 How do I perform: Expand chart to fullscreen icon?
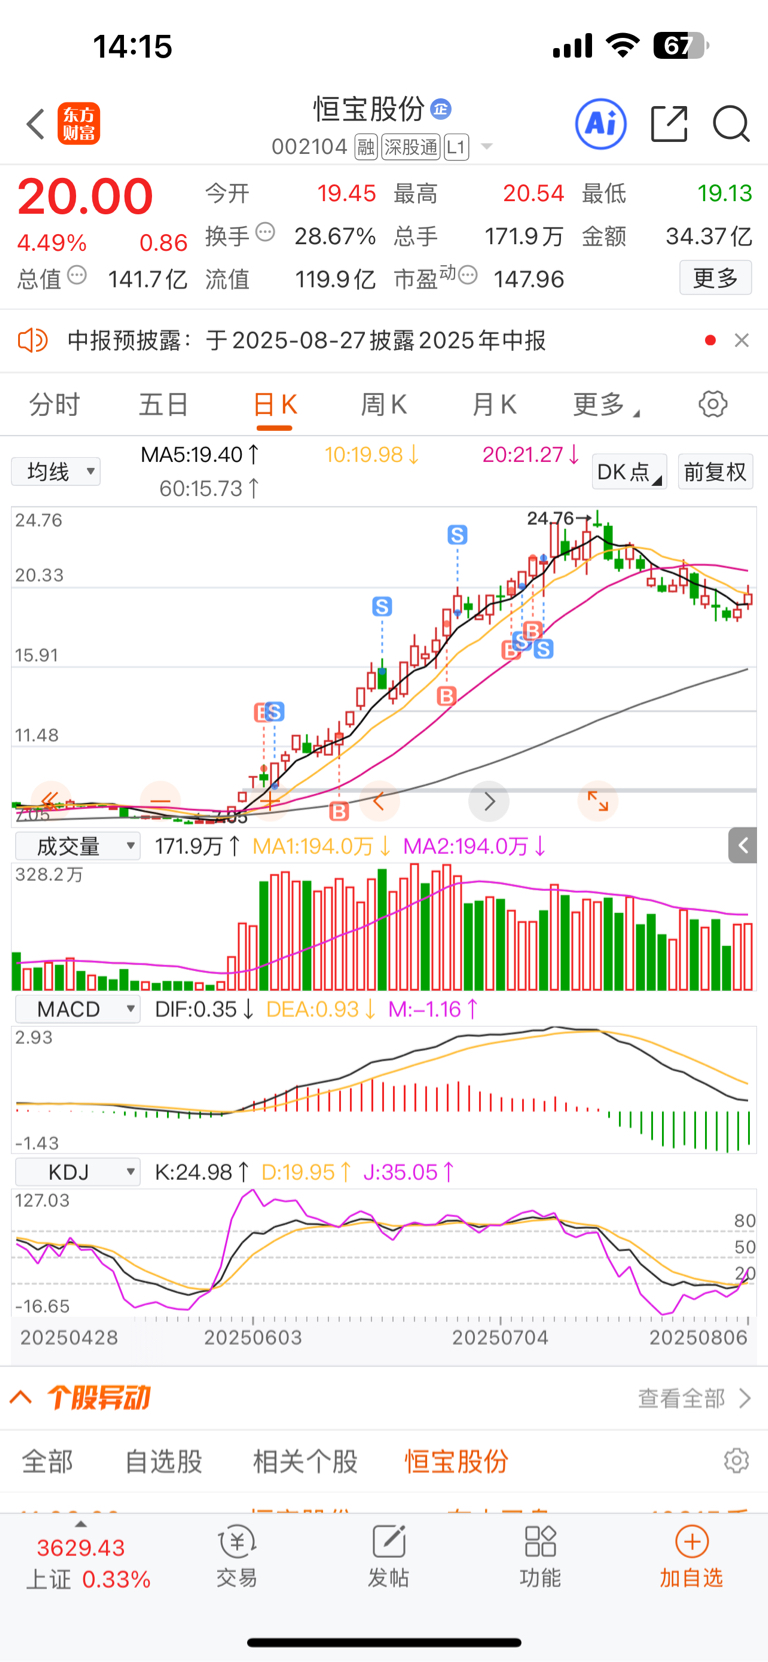click(598, 801)
